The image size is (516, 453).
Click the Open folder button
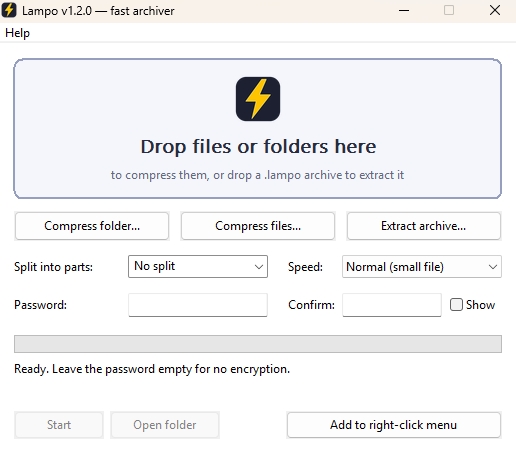pos(165,425)
